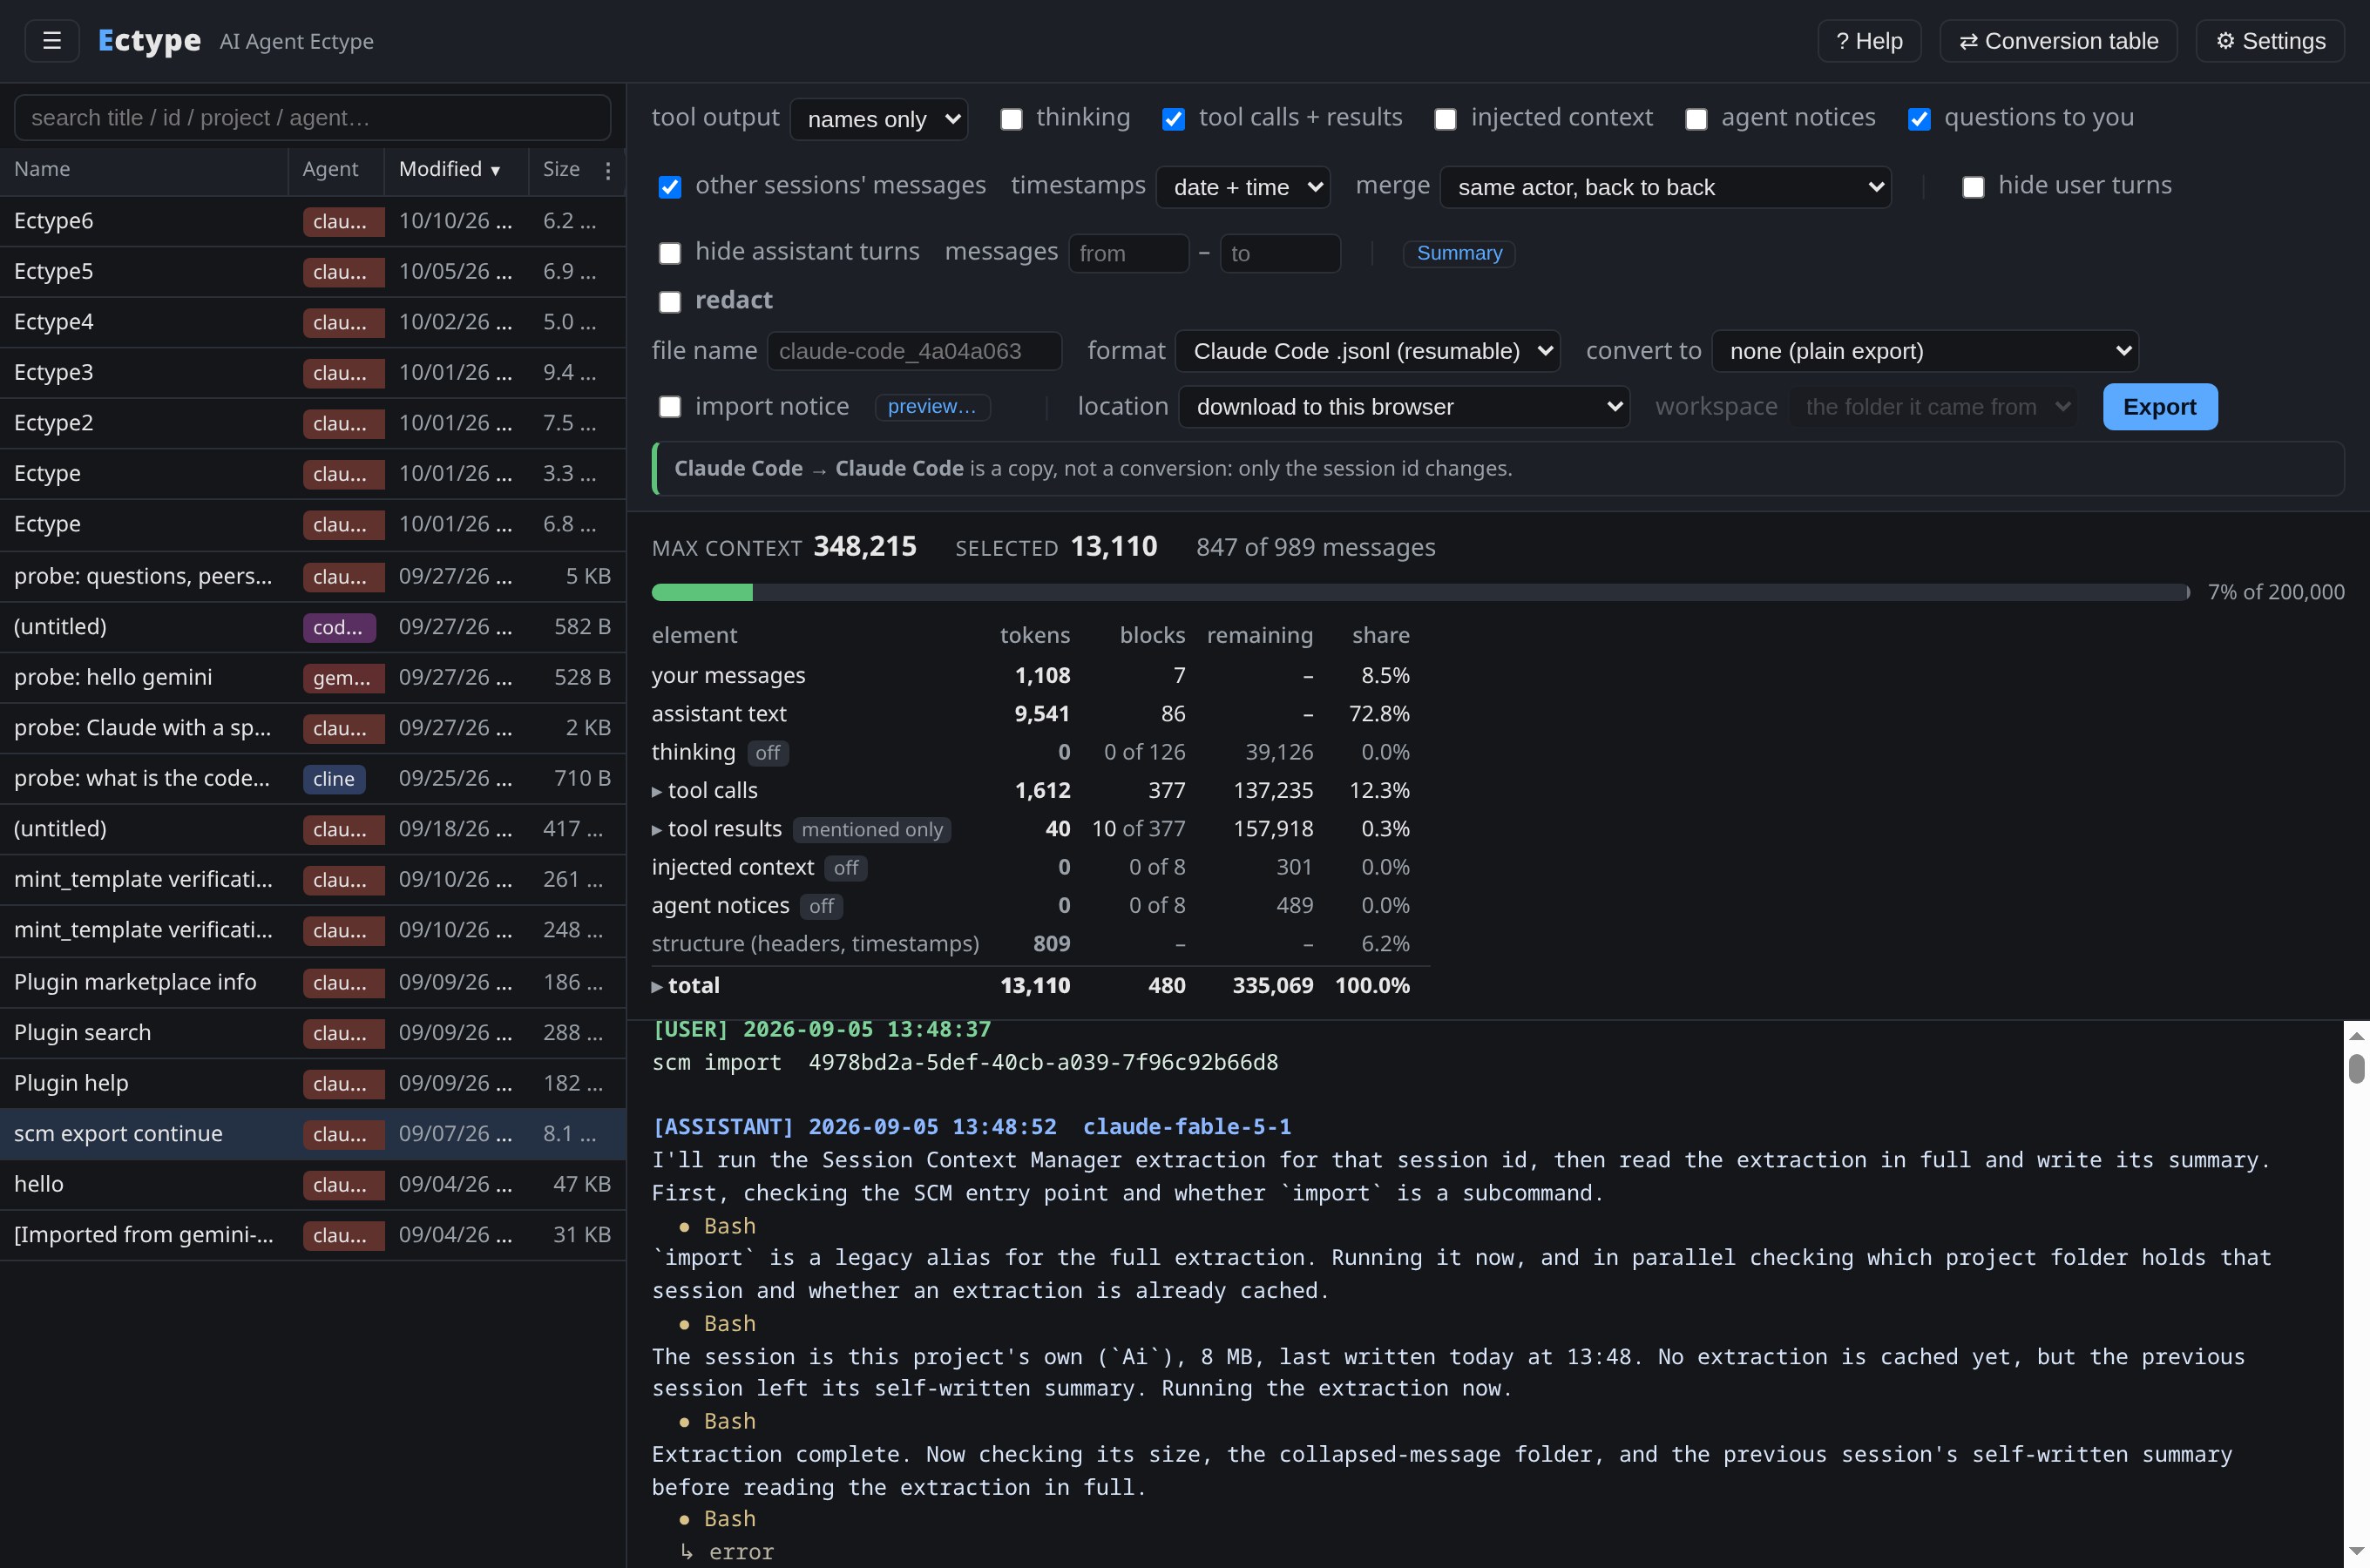Open the convert to dropdown
Image resolution: width=2370 pixels, height=1568 pixels.
1925,351
